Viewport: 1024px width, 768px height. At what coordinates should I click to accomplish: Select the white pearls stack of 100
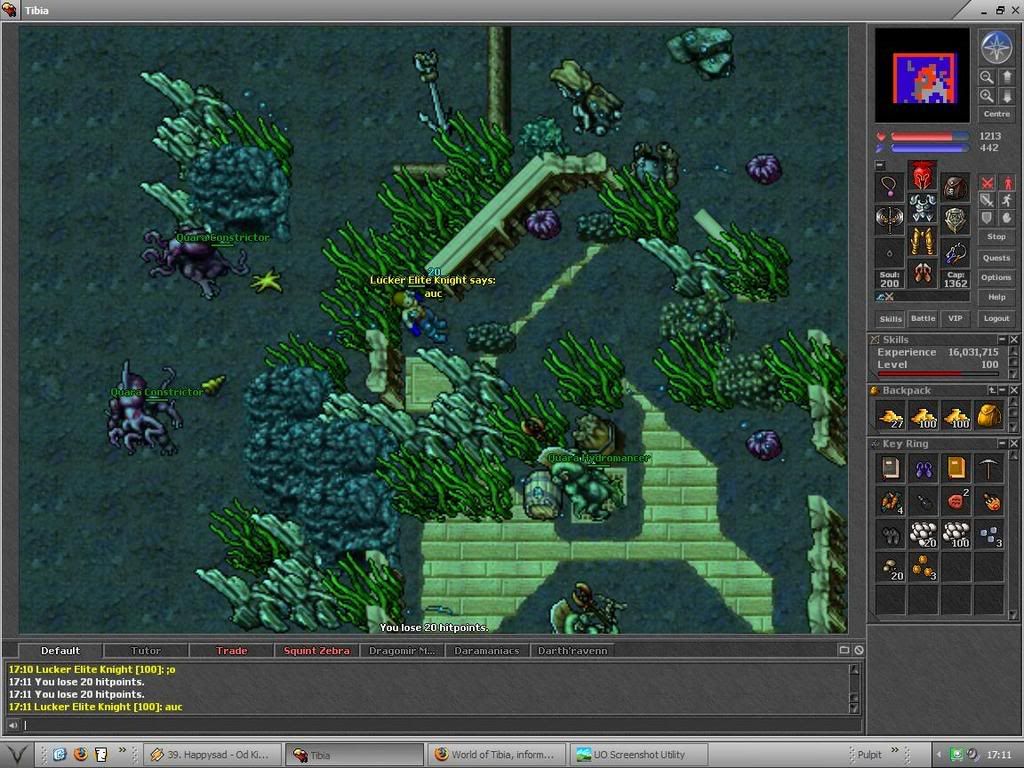955,534
